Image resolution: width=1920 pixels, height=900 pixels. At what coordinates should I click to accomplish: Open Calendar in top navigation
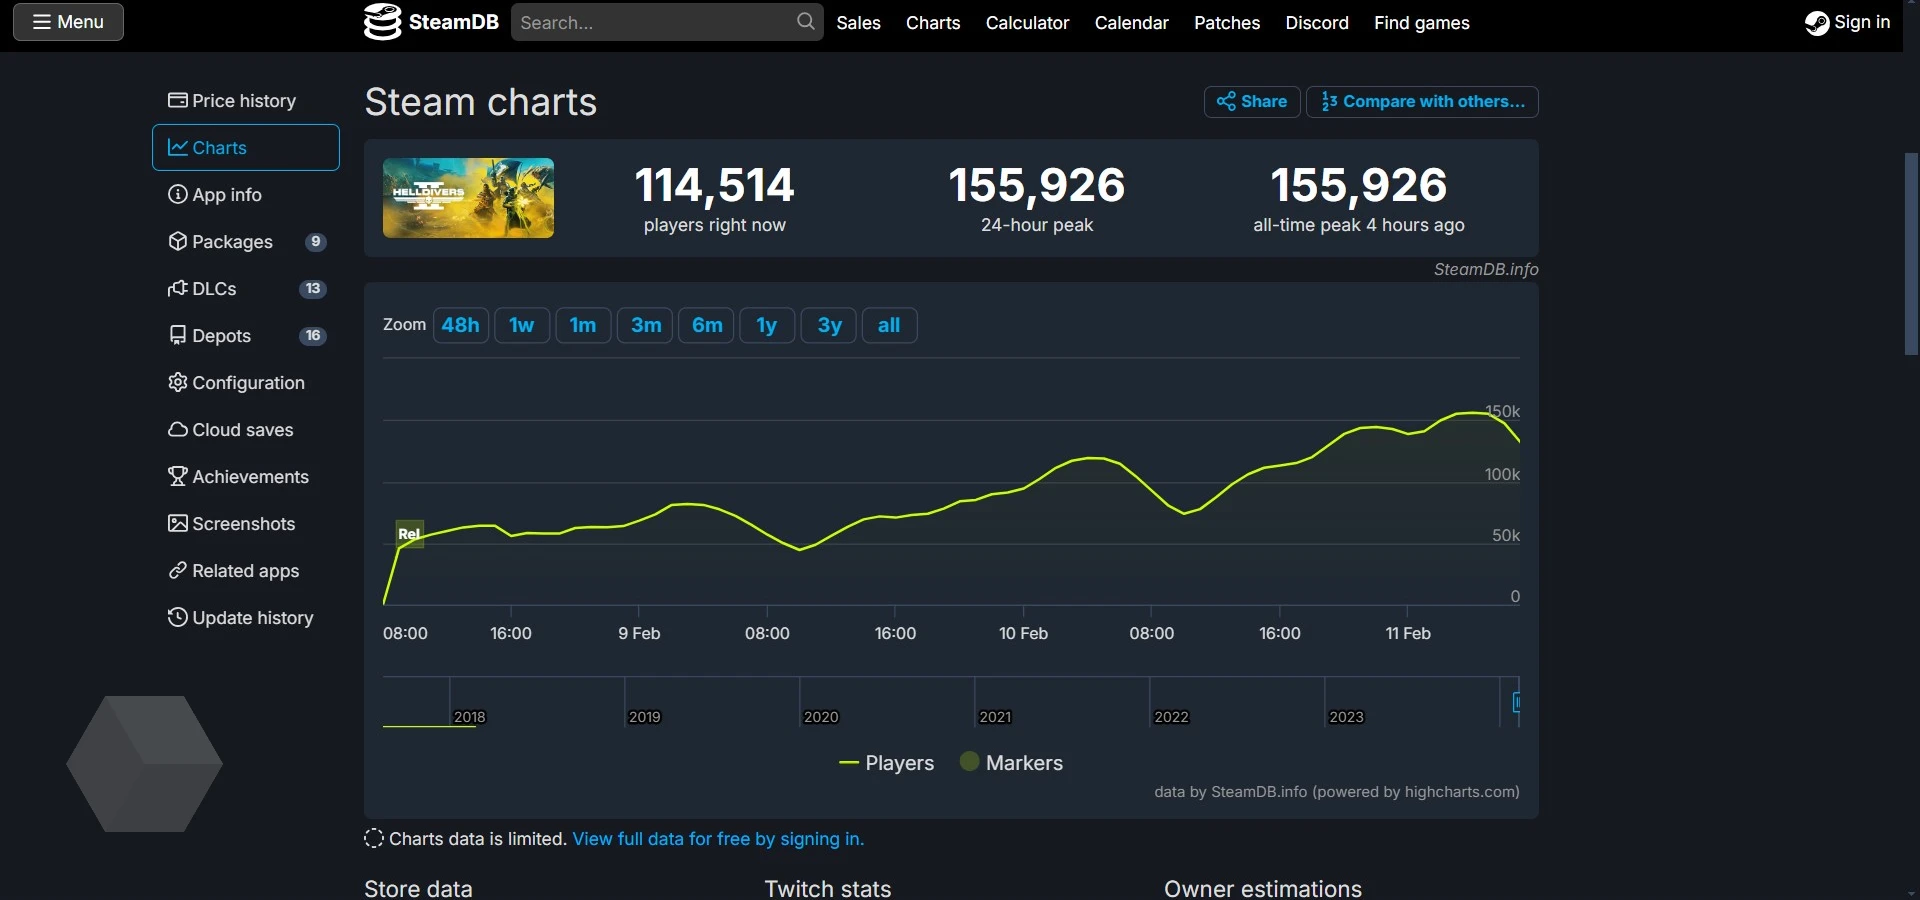[1131, 22]
